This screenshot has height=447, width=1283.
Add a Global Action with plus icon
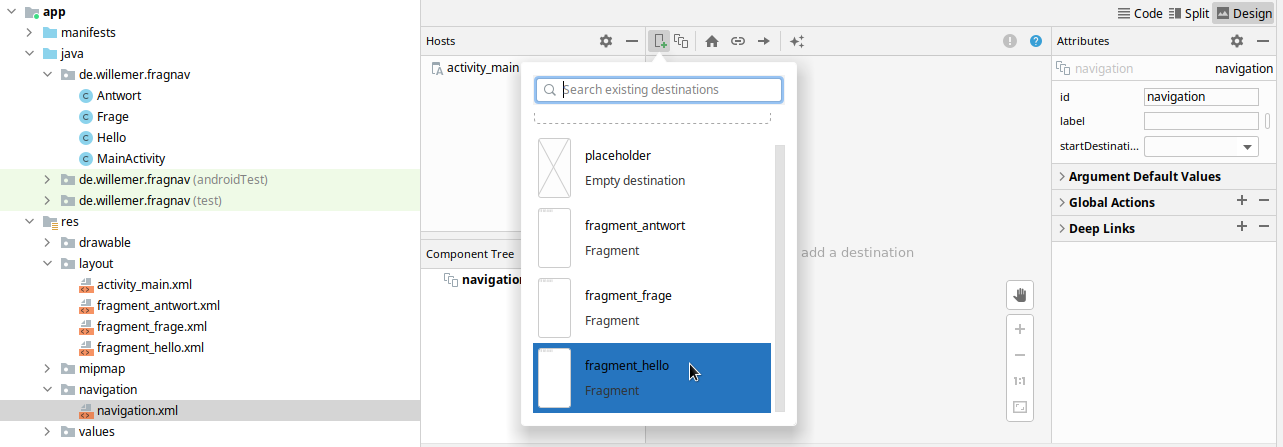[x=1241, y=201]
